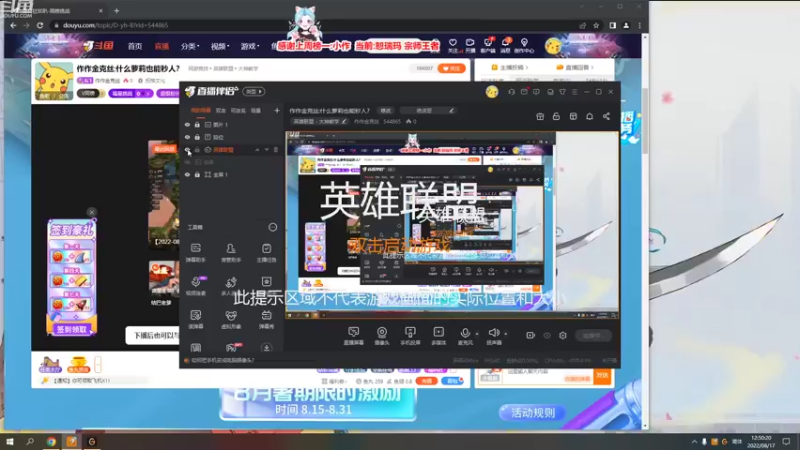Select the fourth scene tab
800x450 pixels.
(256, 110)
